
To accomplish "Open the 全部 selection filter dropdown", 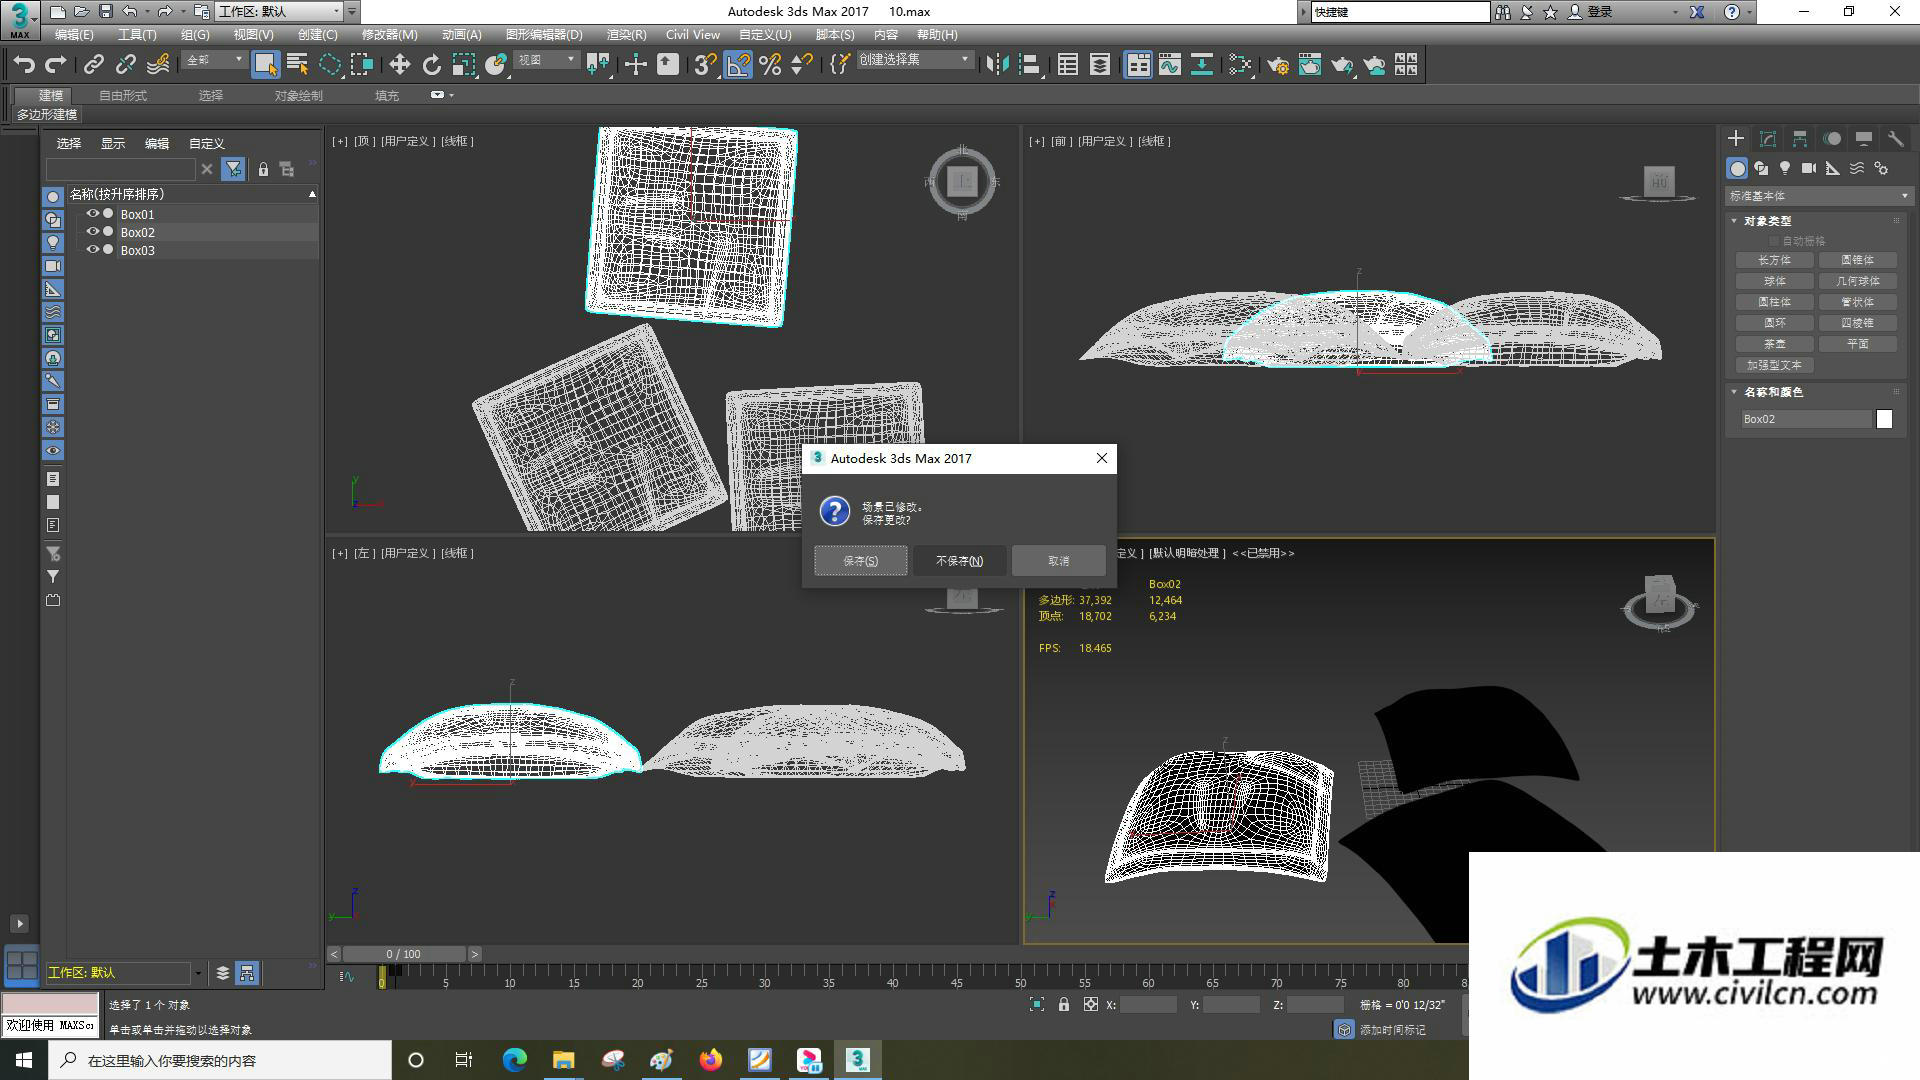I will click(214, 61).
